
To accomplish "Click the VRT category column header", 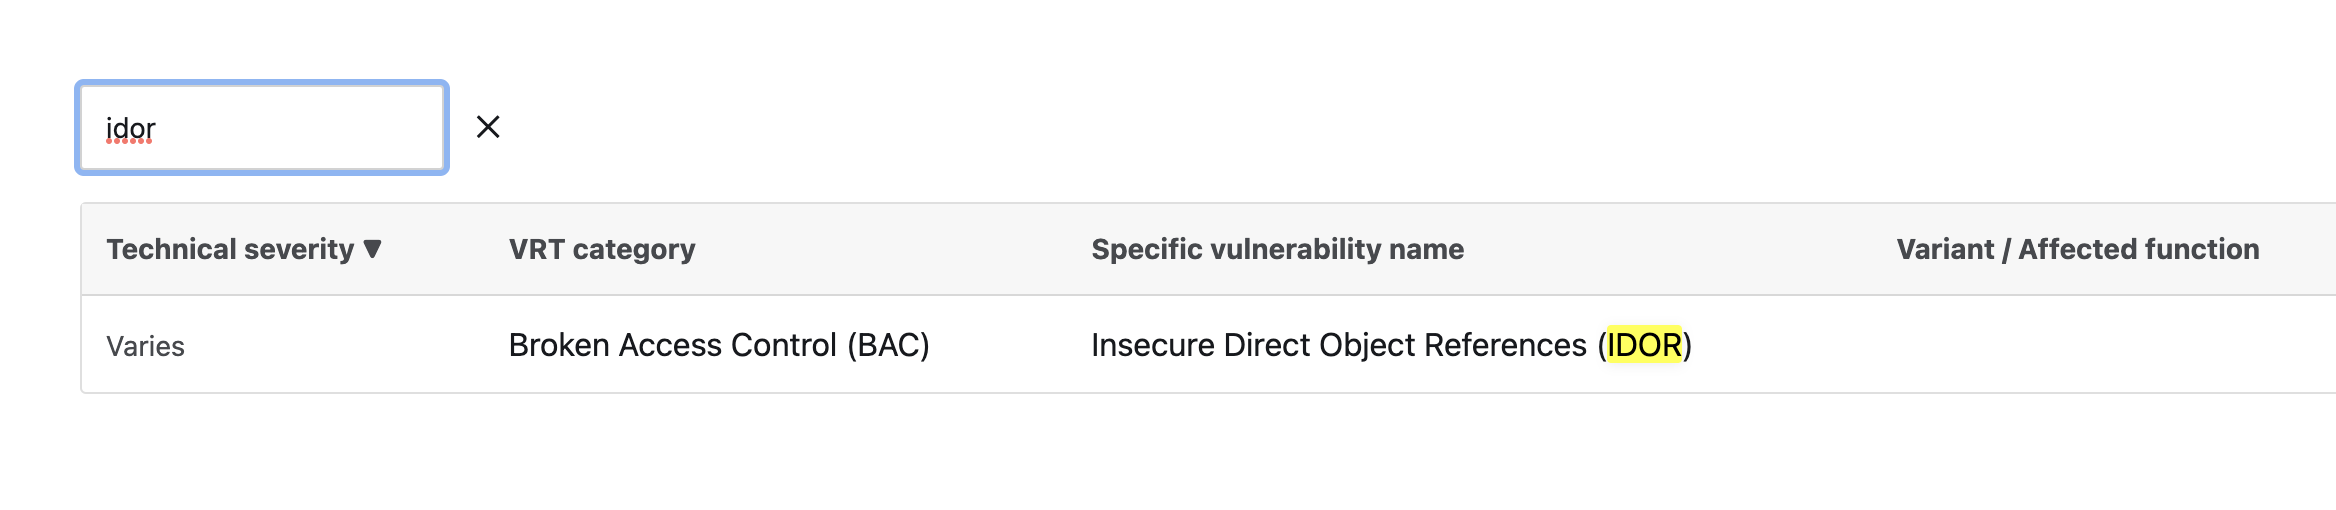I will 601,249.
